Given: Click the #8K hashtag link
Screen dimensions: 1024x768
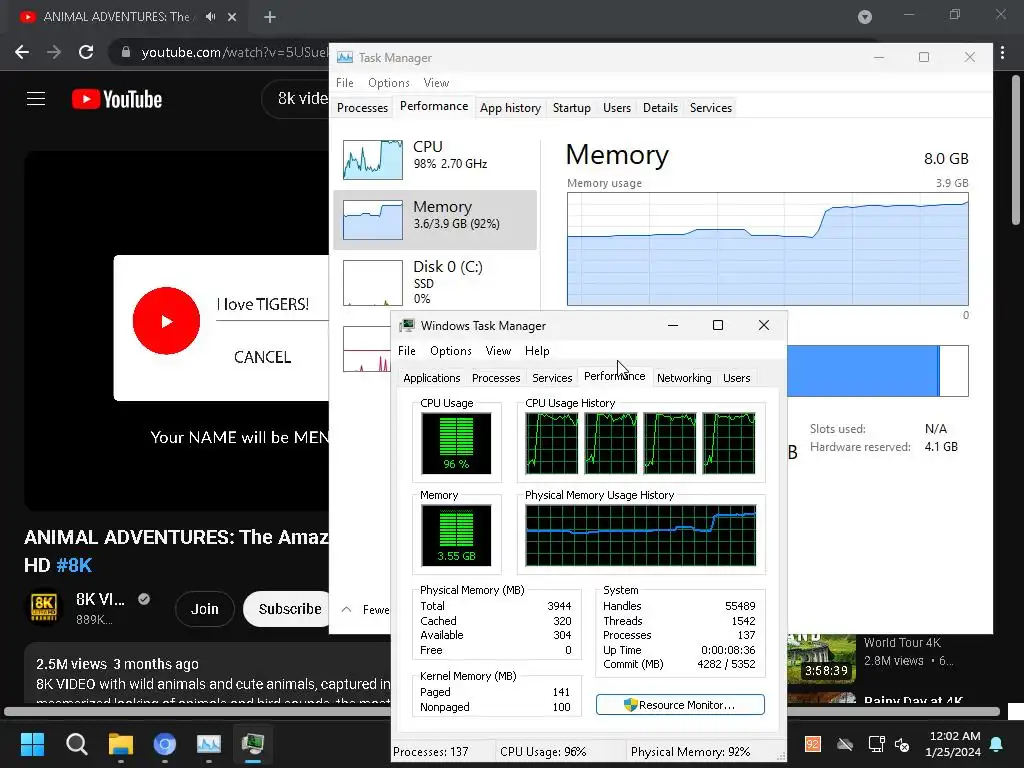Looking at the screenshot, I should (74, 565).
